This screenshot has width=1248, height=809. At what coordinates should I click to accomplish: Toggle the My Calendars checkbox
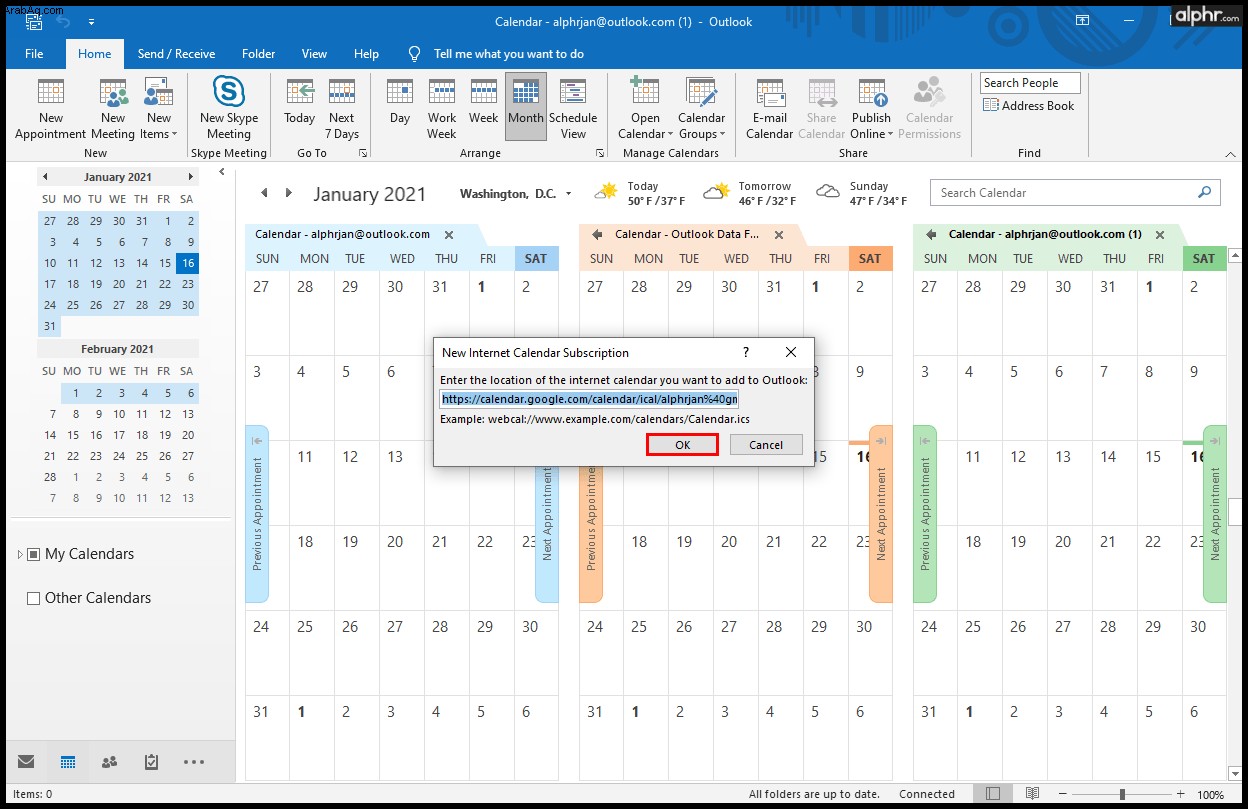coord(33,554)
